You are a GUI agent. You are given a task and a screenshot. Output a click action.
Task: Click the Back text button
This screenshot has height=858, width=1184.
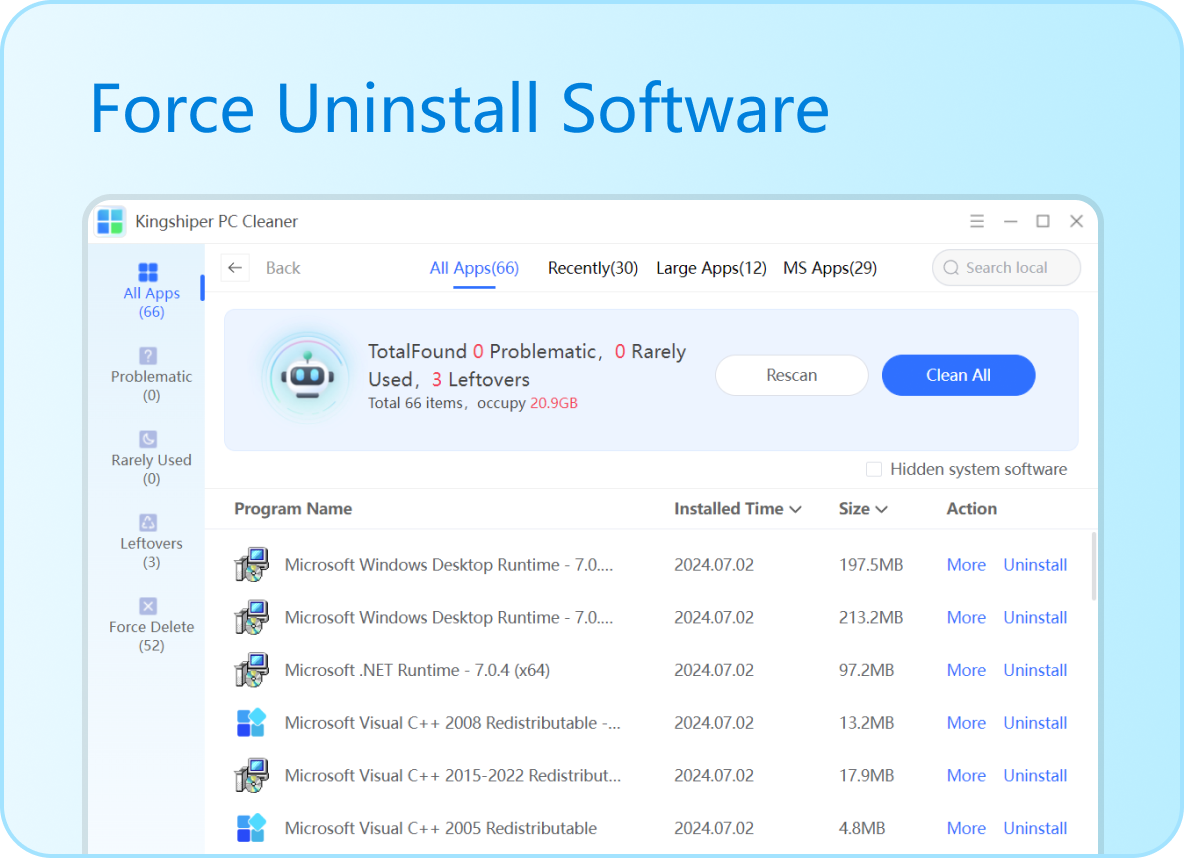pyautogui.click(x=282, y=267)
